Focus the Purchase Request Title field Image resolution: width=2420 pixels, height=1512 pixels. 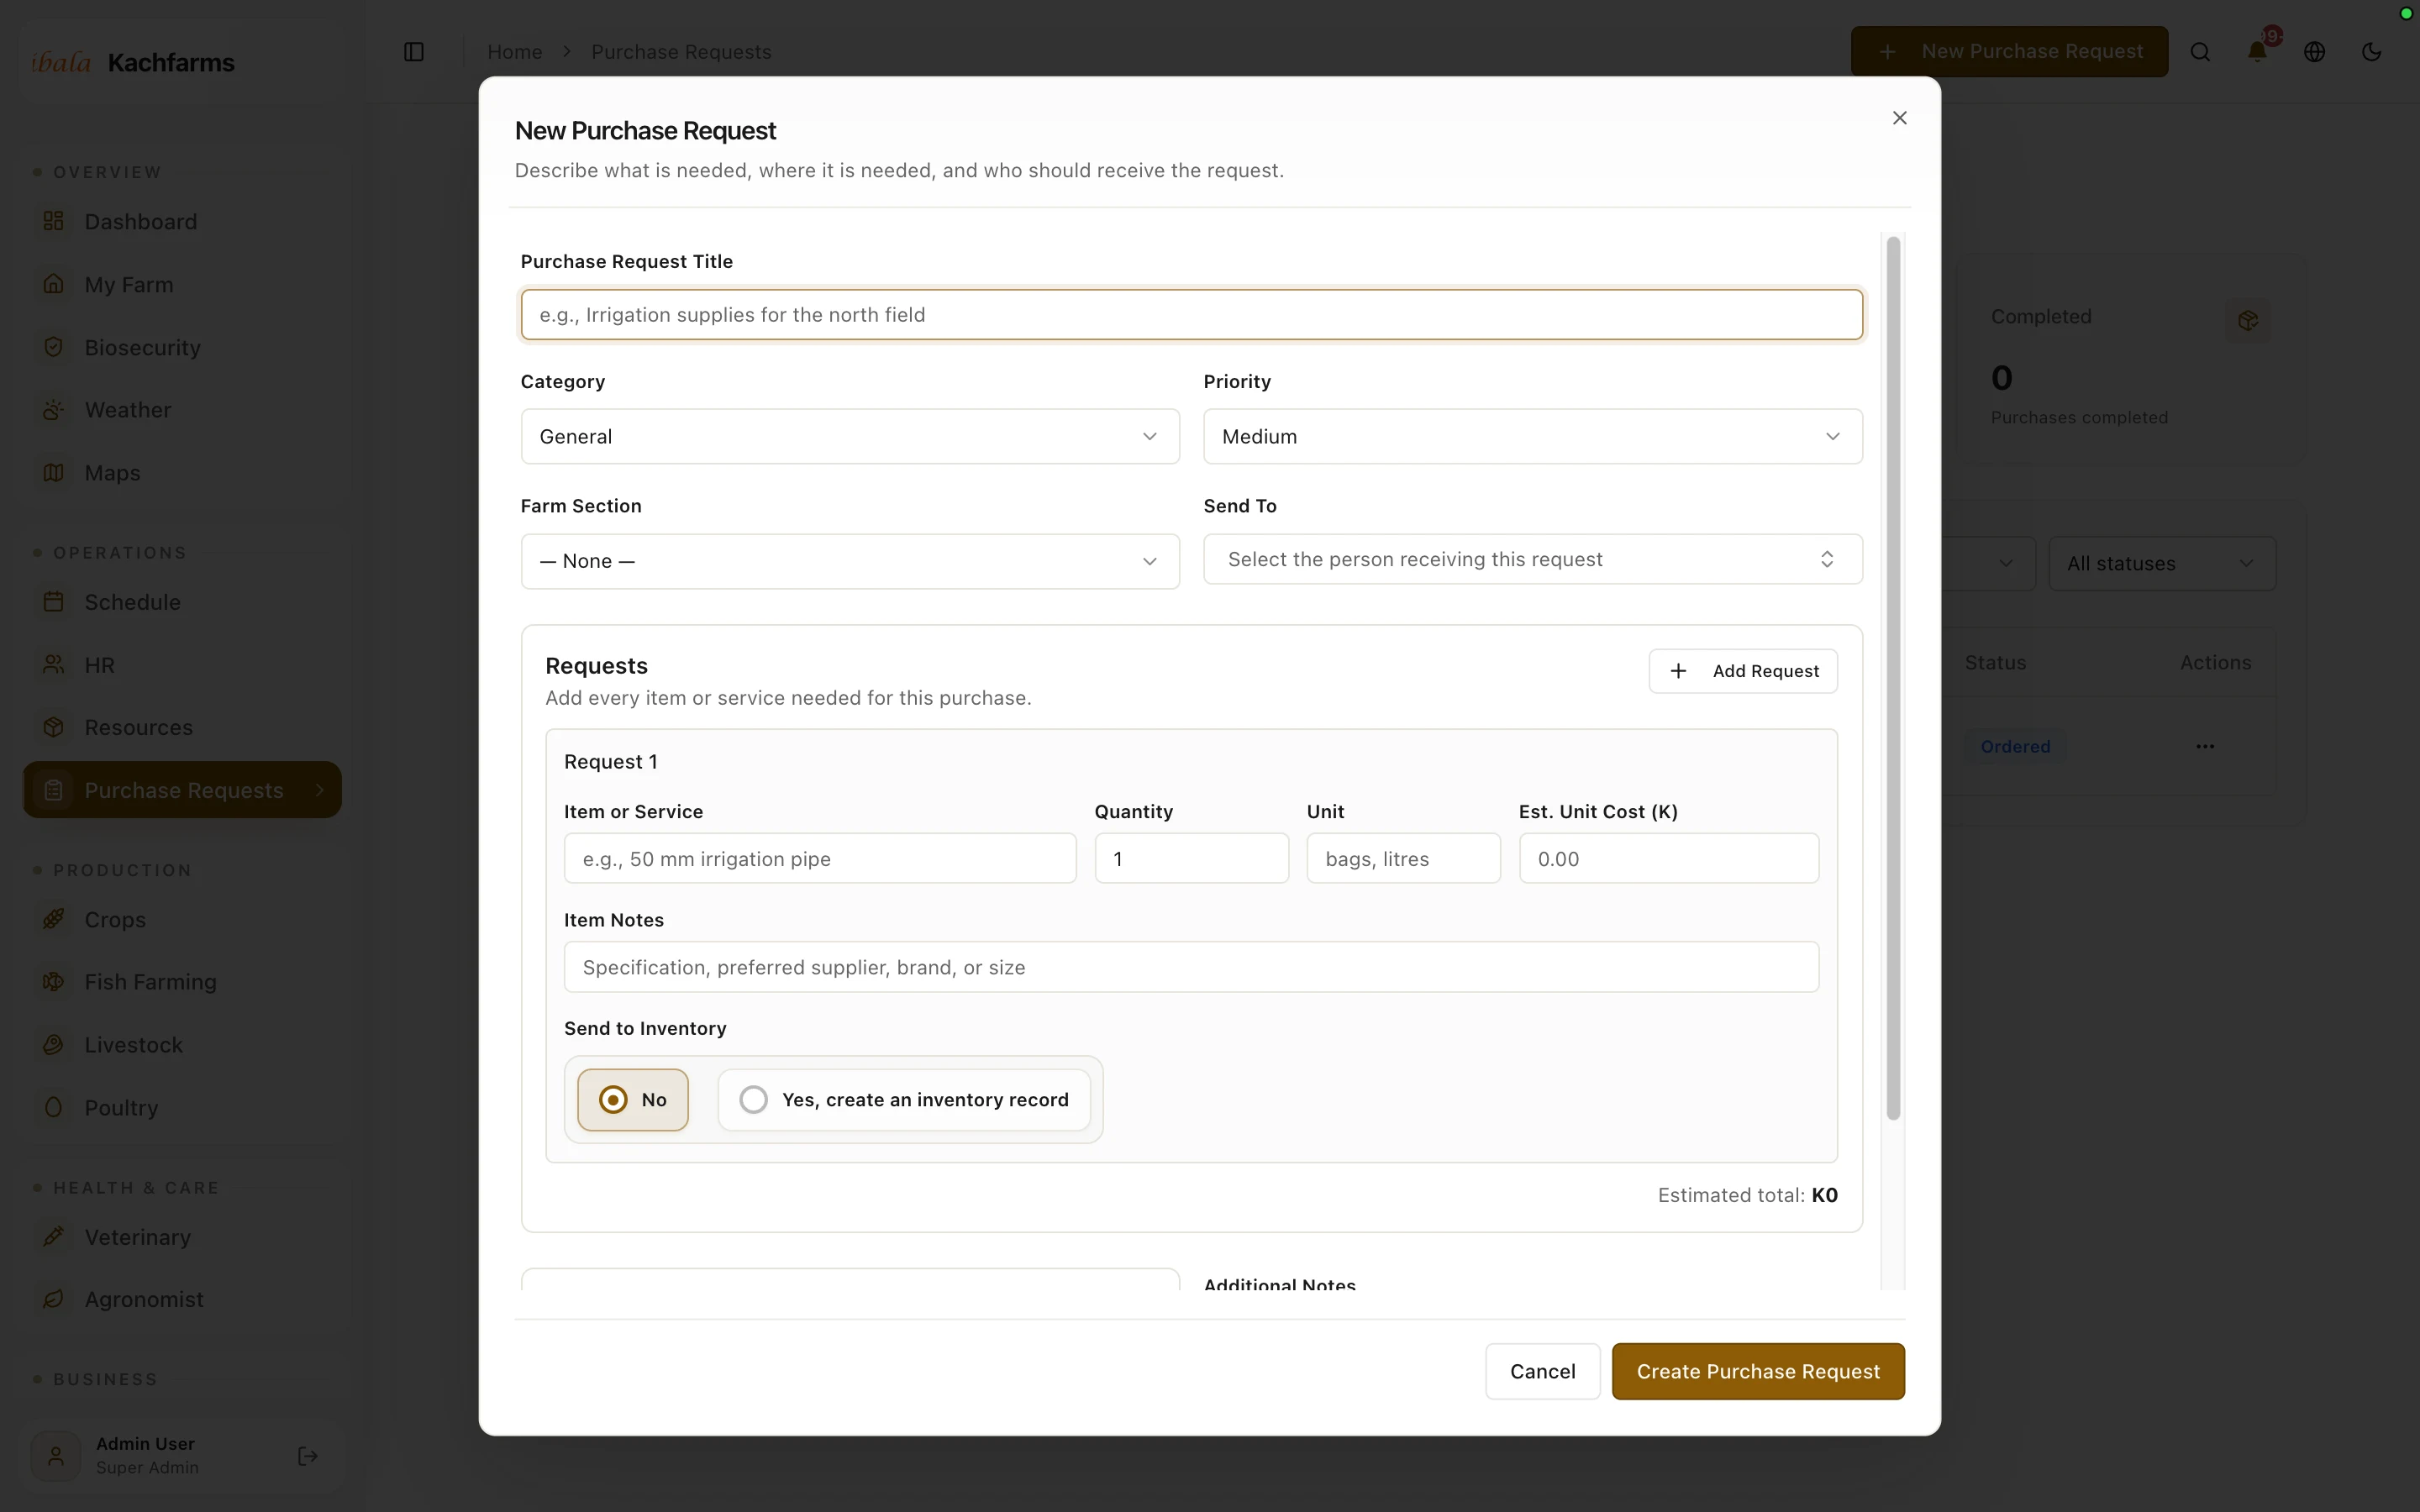(1191, 315)
